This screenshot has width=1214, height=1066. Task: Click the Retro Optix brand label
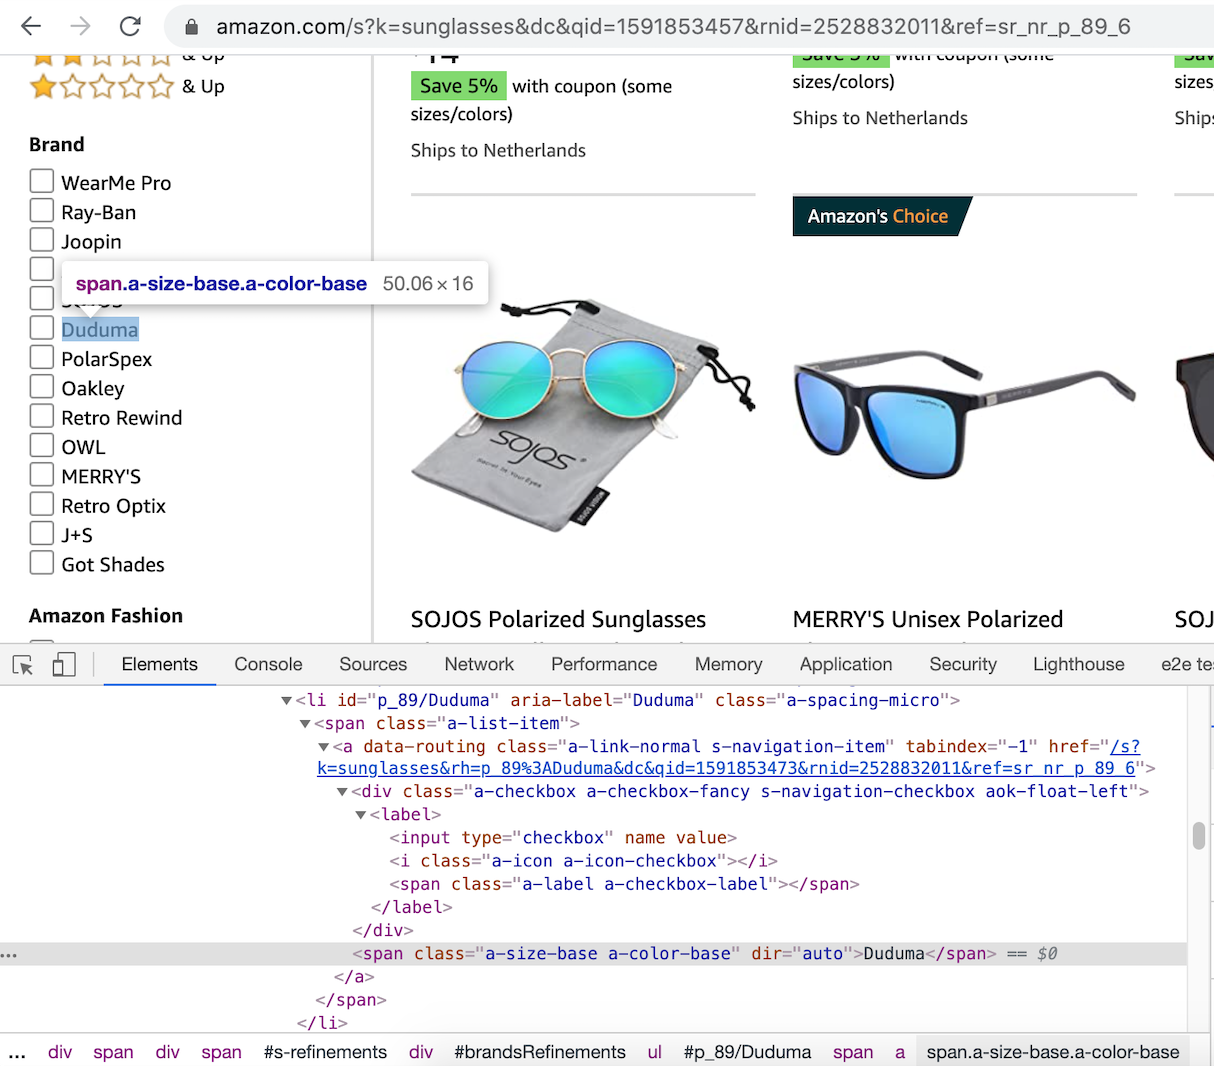pos(114,506)
